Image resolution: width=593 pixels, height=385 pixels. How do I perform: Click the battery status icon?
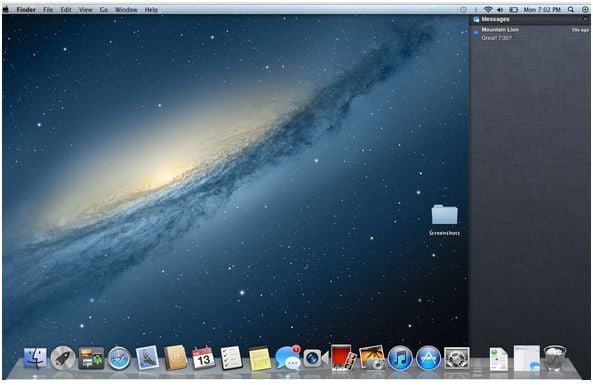click(x=513, y=10)
